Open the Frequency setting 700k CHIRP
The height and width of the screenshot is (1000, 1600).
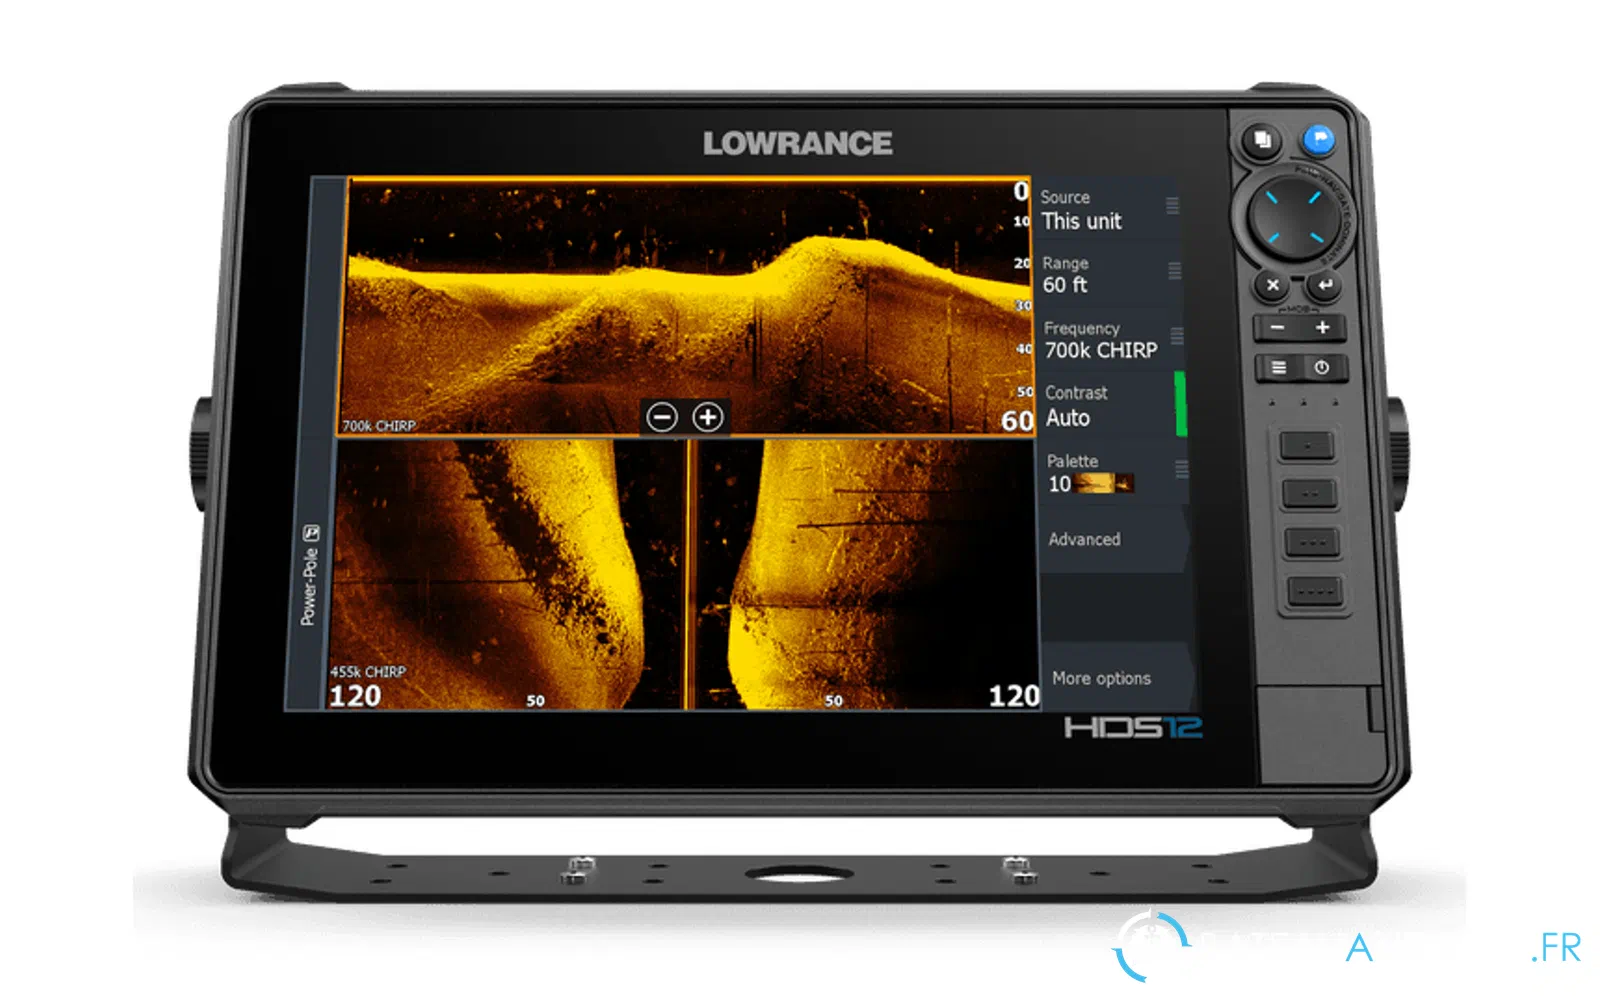[1111, 340]
